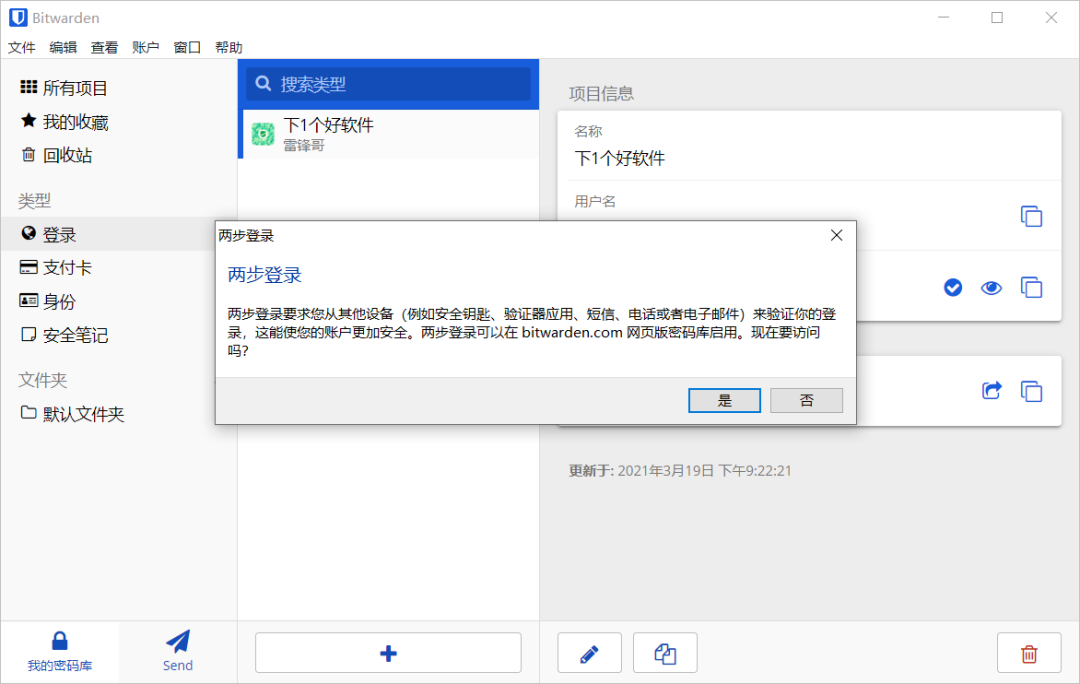
Task: Delete the item with trash icon
Action: (x=1029, y=652)
